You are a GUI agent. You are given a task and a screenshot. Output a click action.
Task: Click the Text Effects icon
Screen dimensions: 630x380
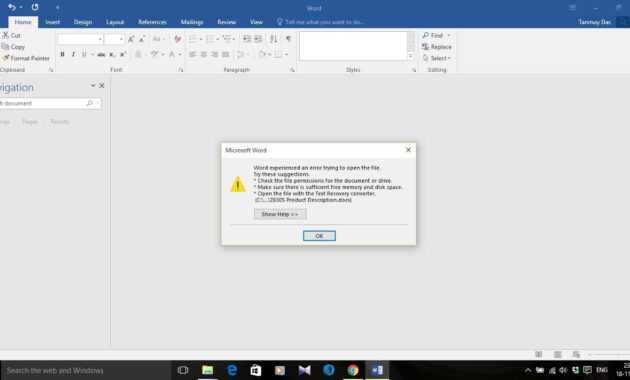coord(139,54)
